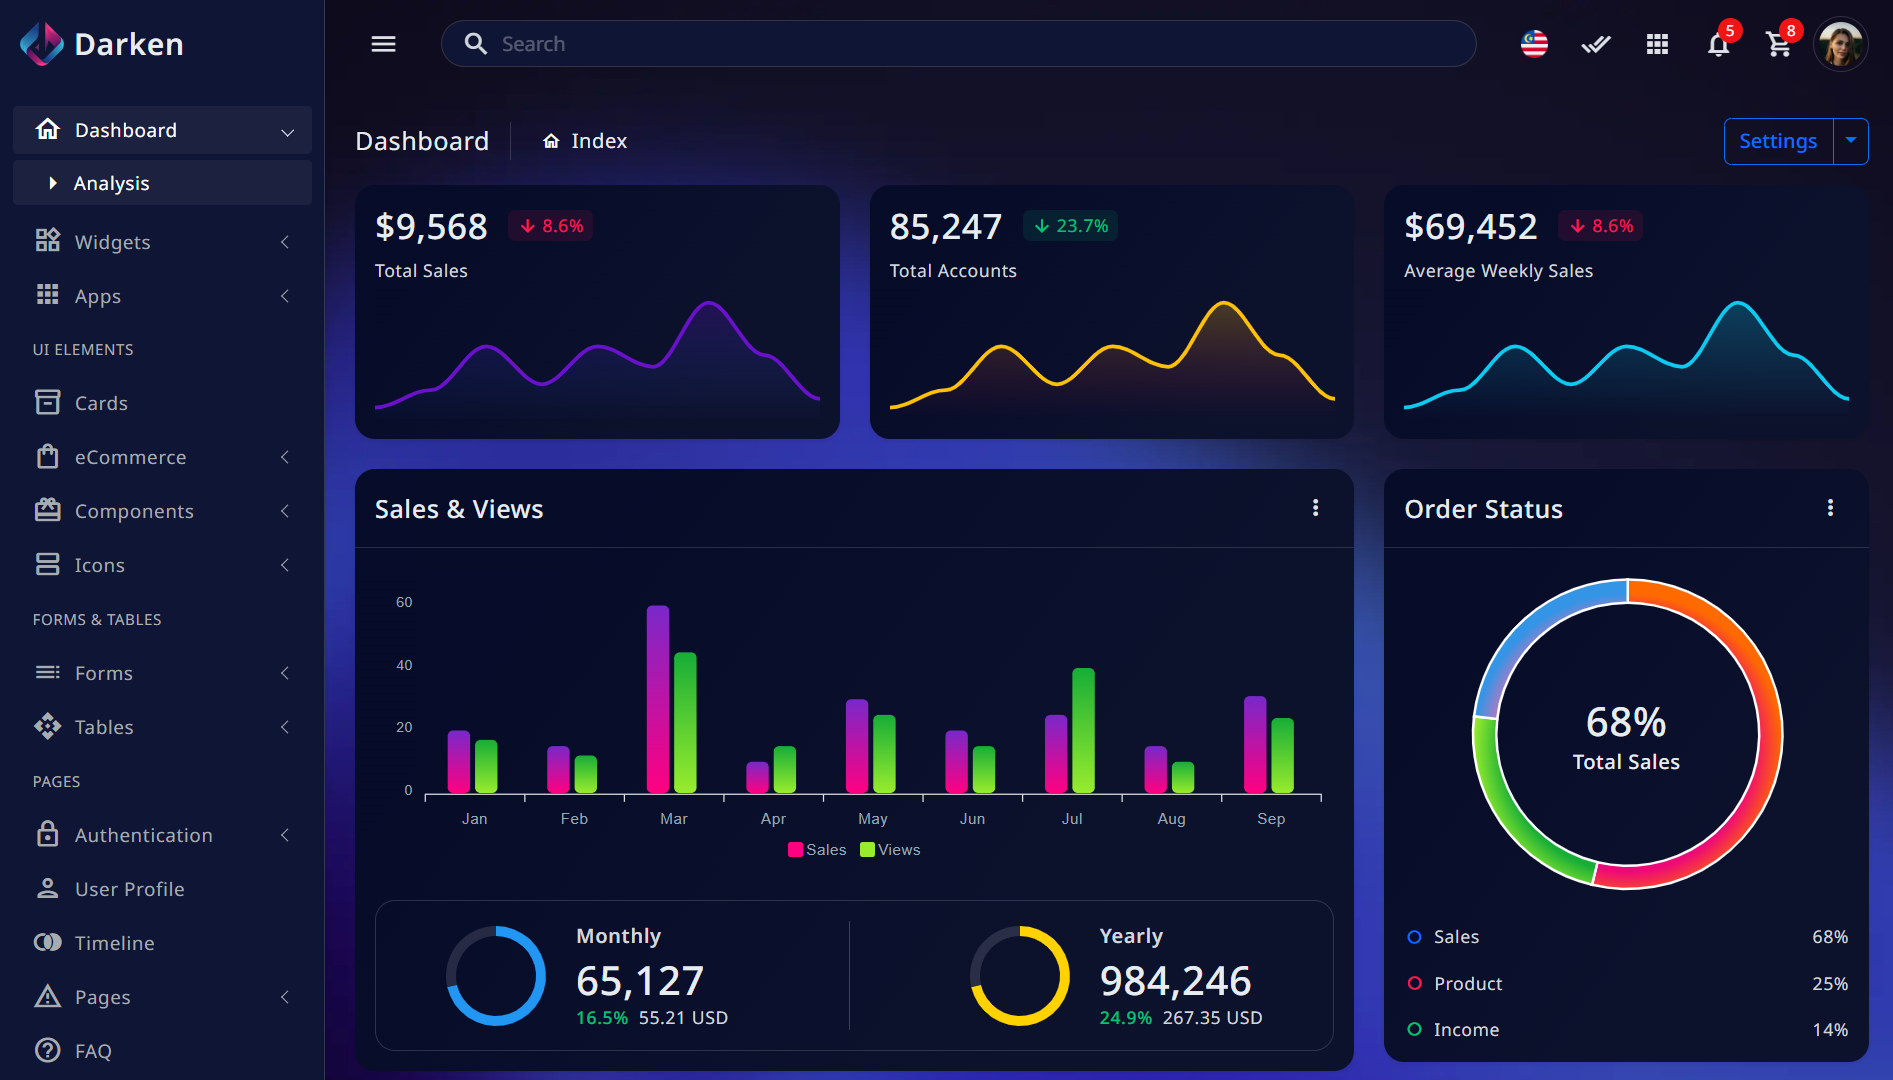
Task: Toggle the Views legend in the bar chart
Action: coord(889,849)
